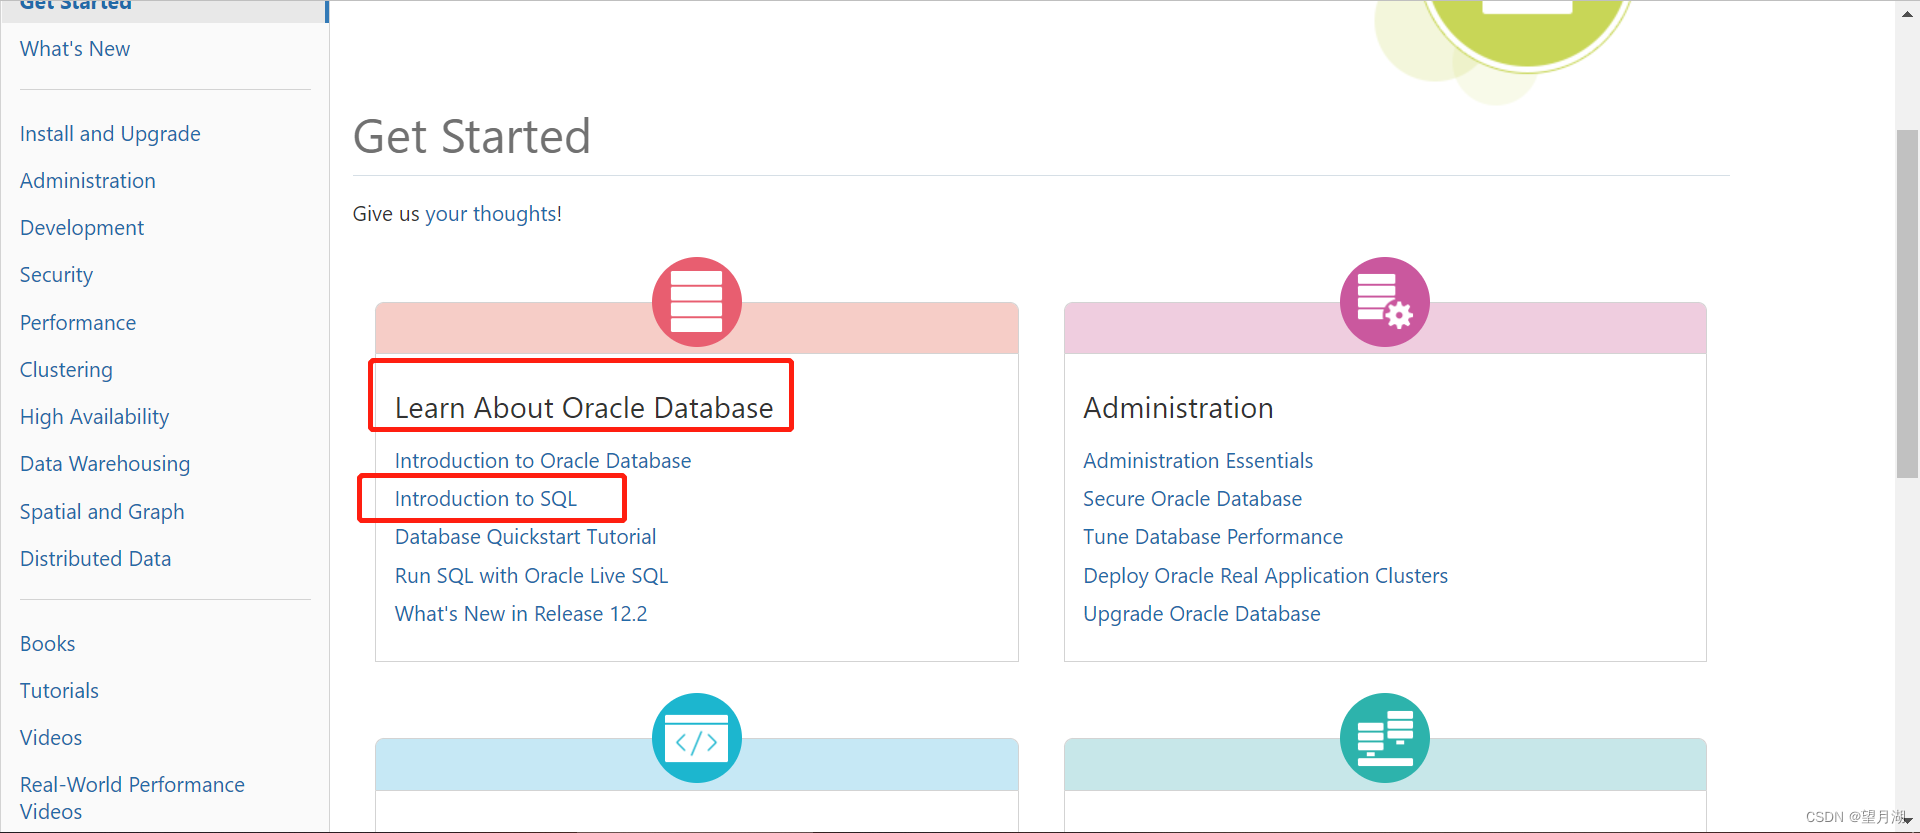Click the vertical scrollbar thumb
Screen dimensions: 1920x833
pos(1907,304)
